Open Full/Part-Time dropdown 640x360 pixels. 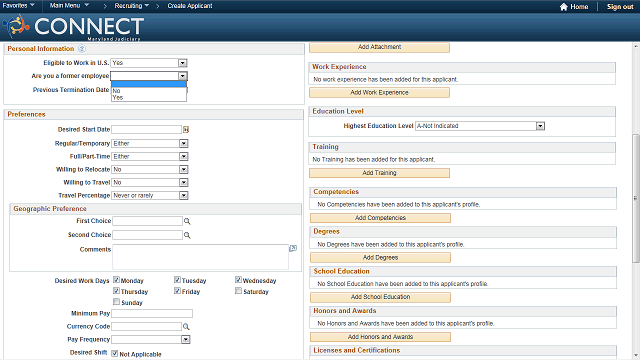coord(150,156)
